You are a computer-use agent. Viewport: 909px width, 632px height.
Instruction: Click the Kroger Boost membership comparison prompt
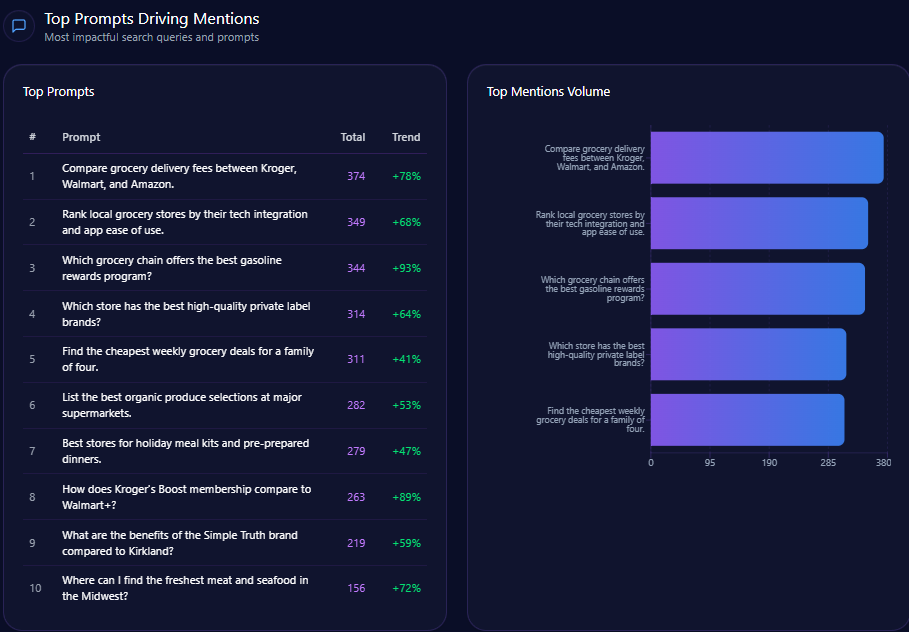pyautogui.click(x=187, y=497)
